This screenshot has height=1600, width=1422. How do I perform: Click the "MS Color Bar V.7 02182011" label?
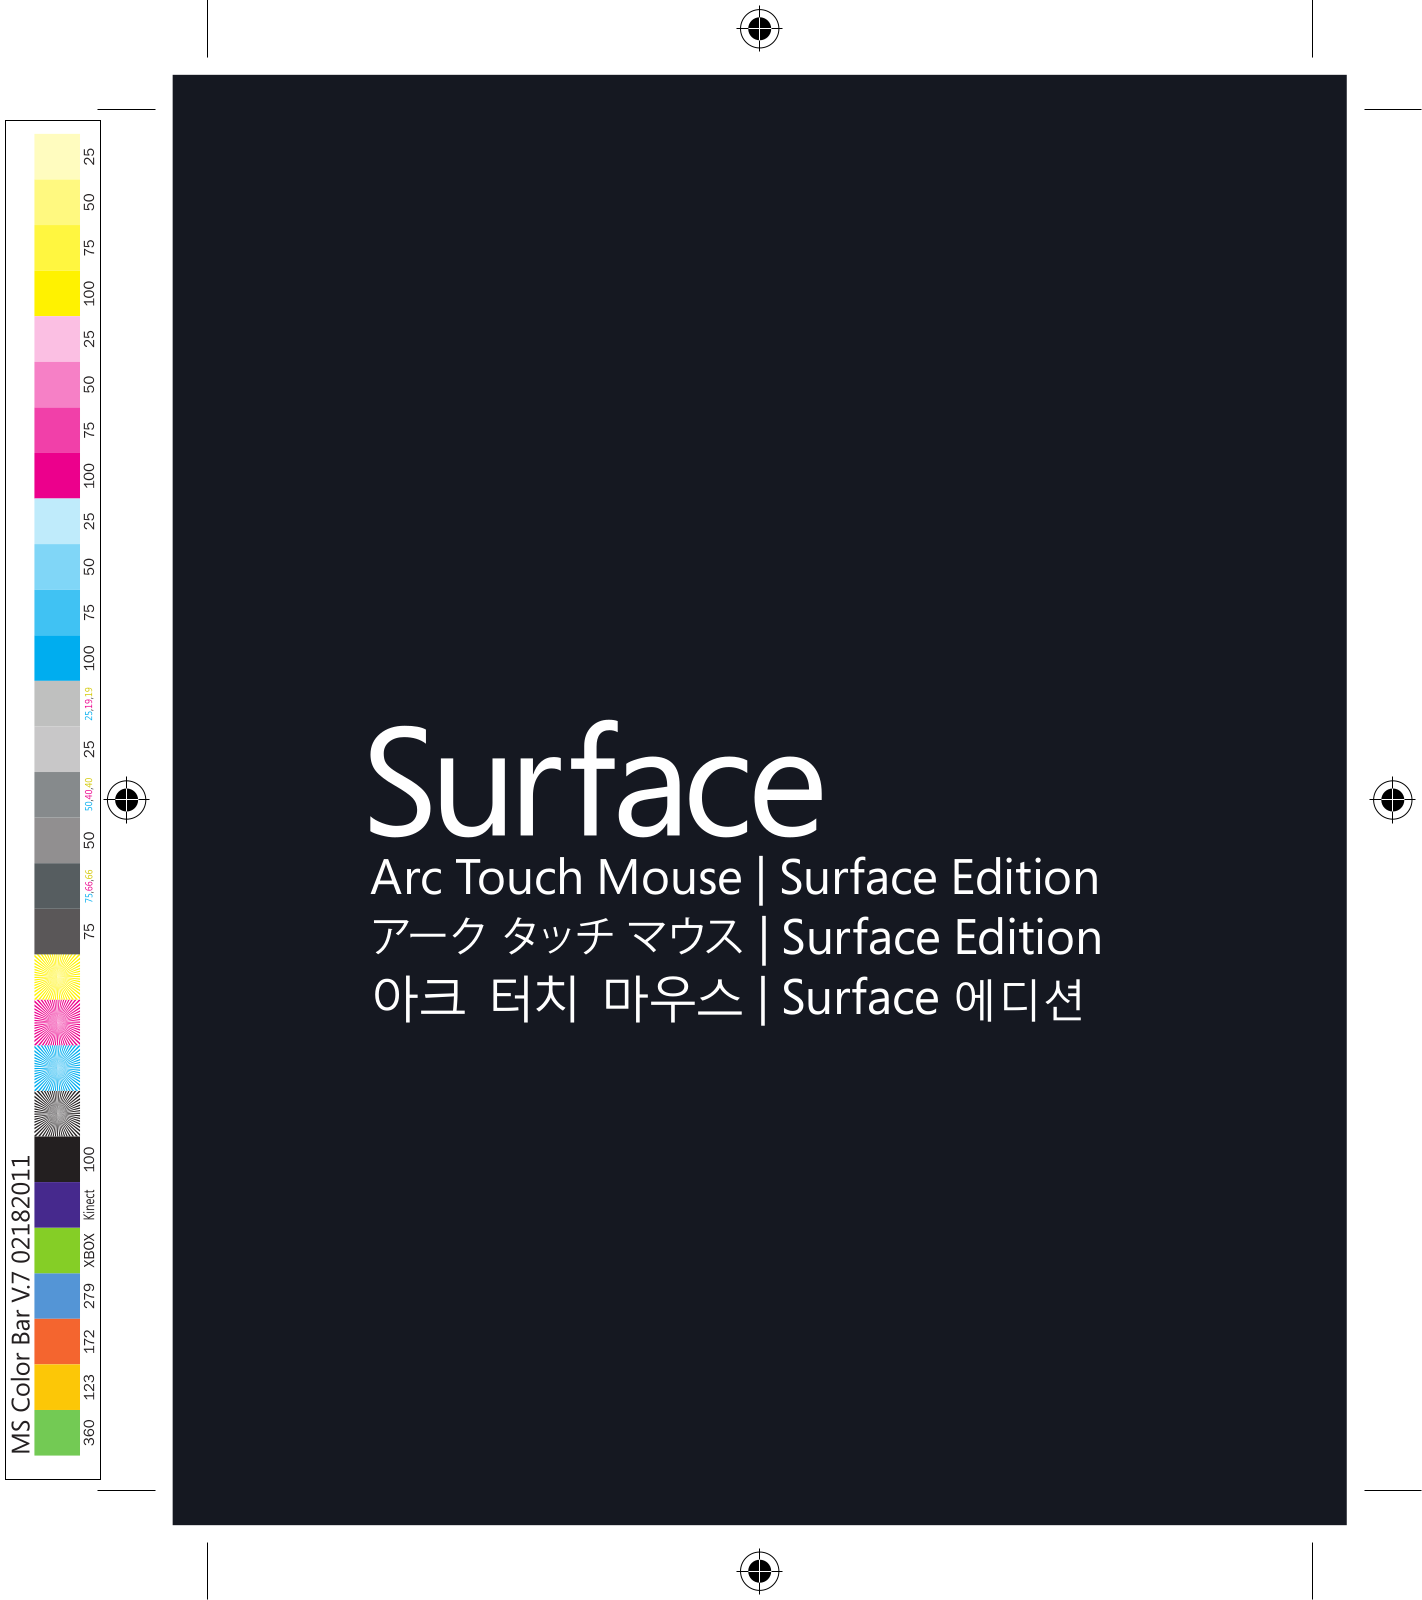coord(21,1304)
